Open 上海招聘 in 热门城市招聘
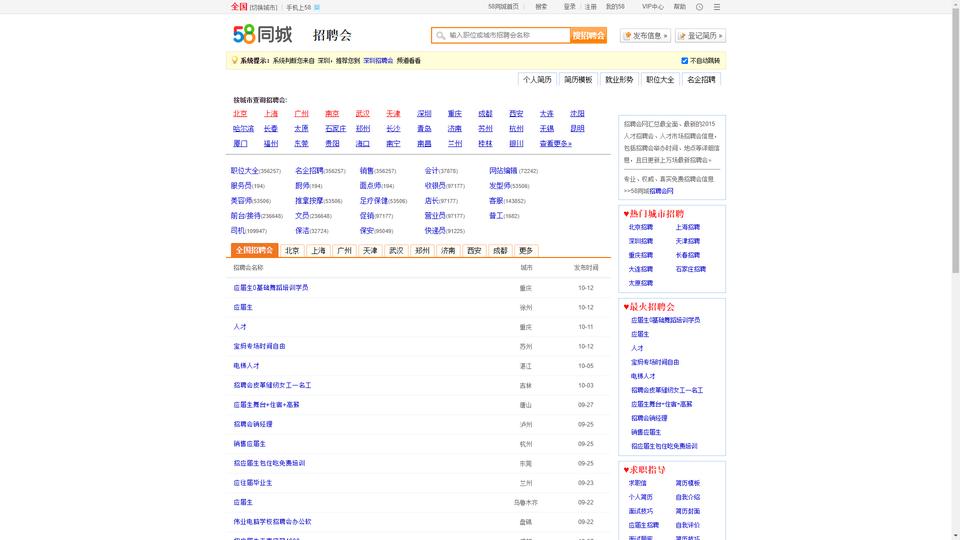 688,227
